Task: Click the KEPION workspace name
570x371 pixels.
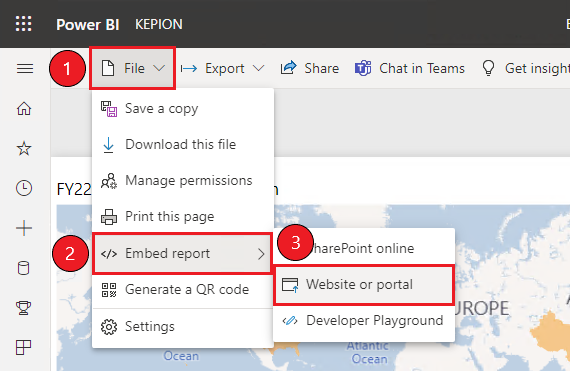Action: (x=159, y=24)
